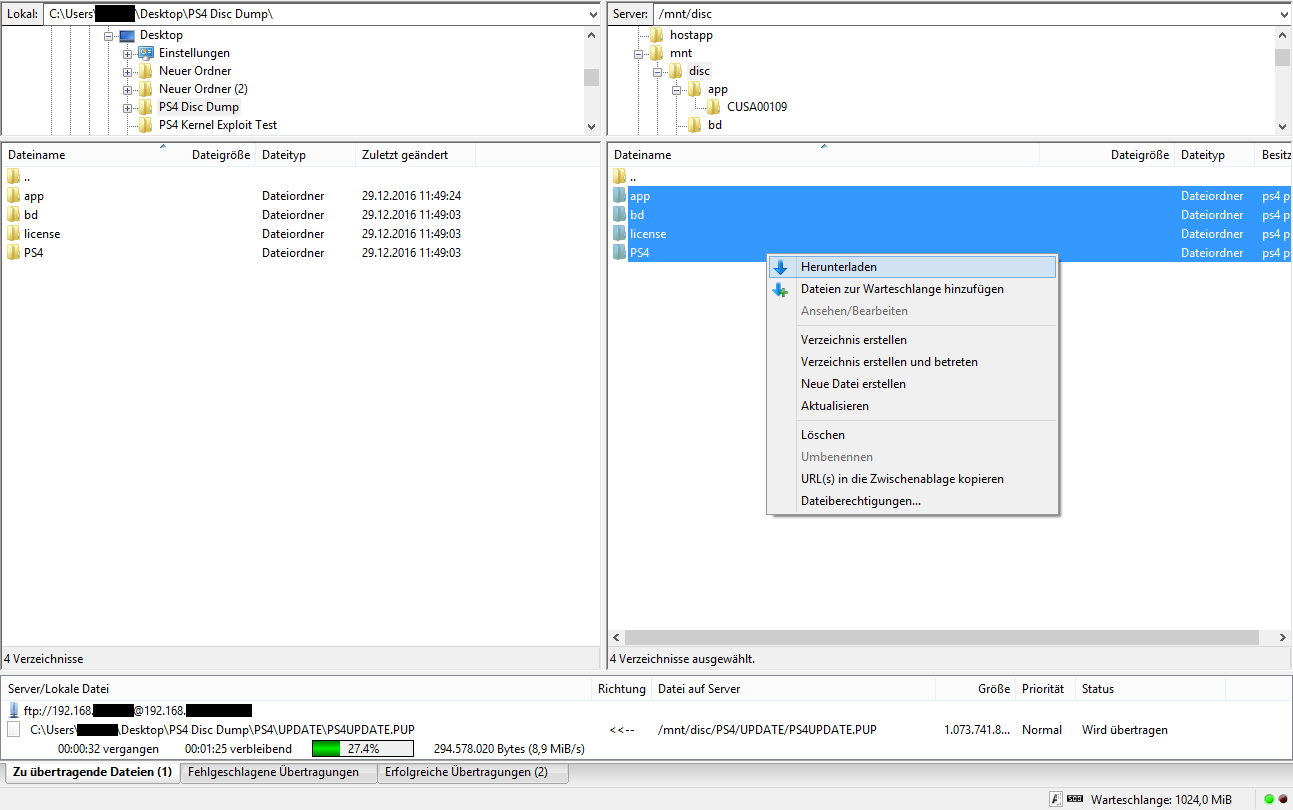Viewport: 1293px width, 810px height.
Task: Click the scroll-down arrow of the local tree
Action: point(591,126)
